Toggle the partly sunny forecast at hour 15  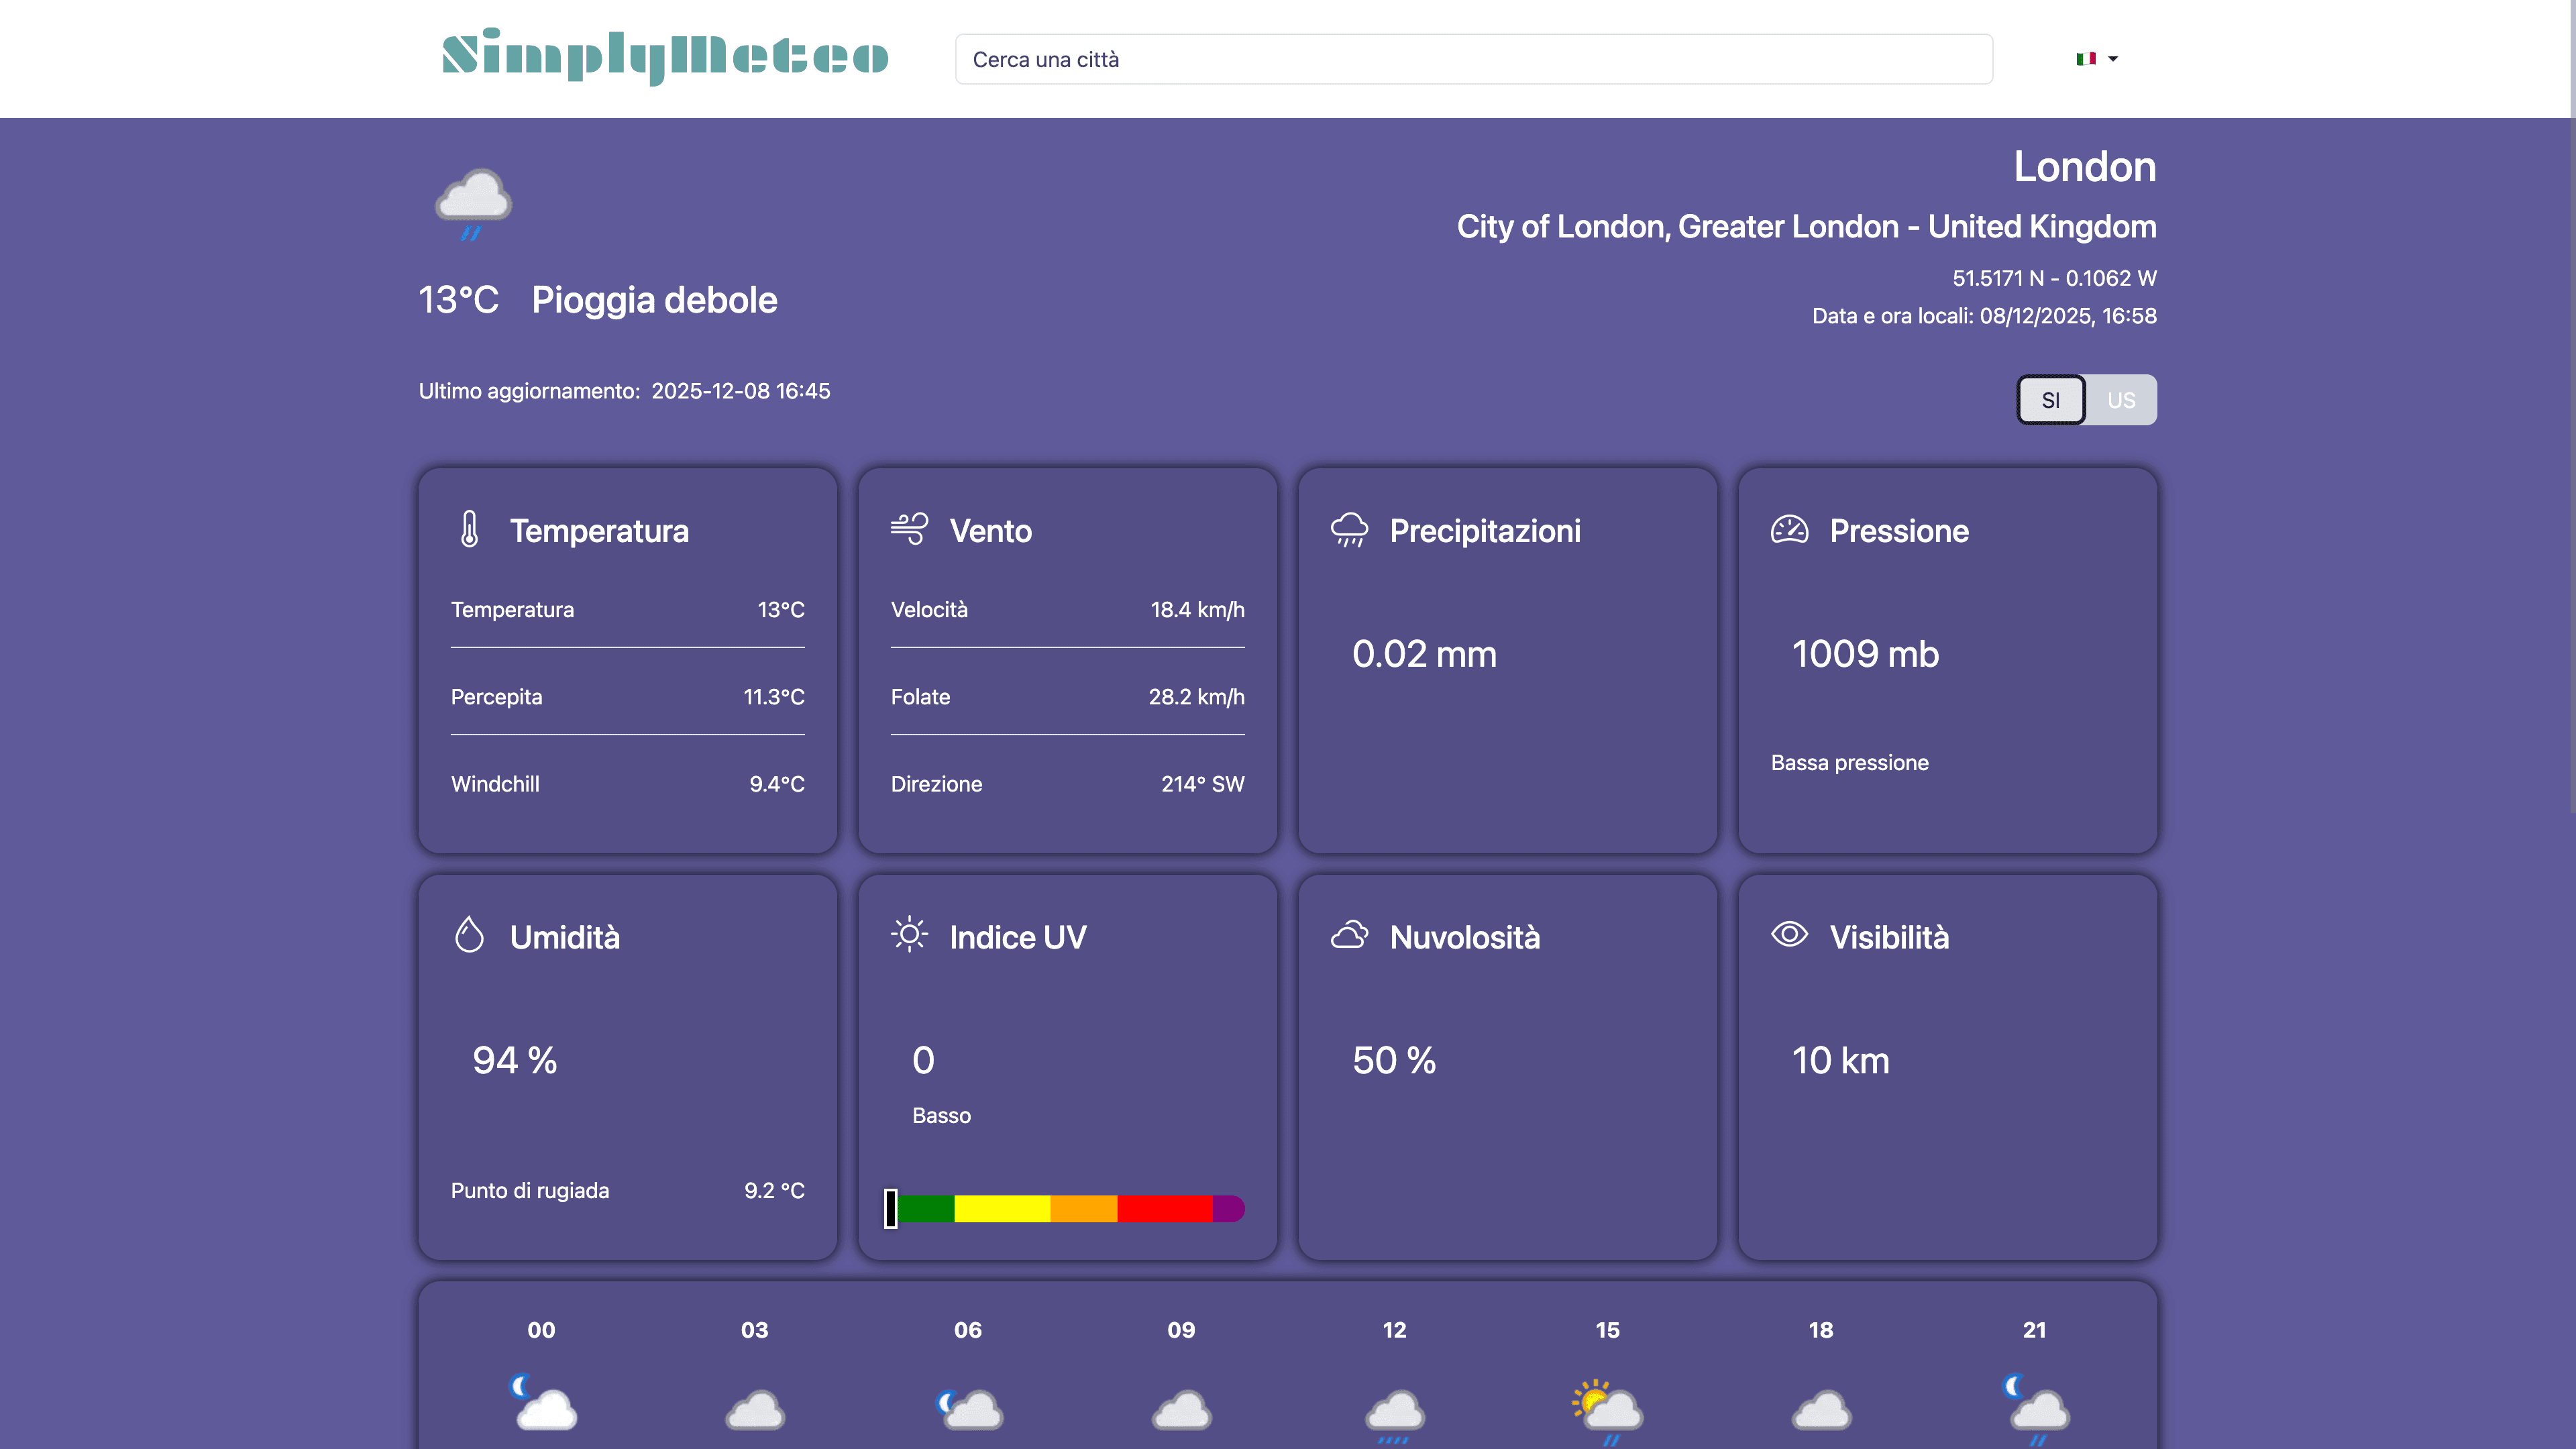coord(1607,1406)
